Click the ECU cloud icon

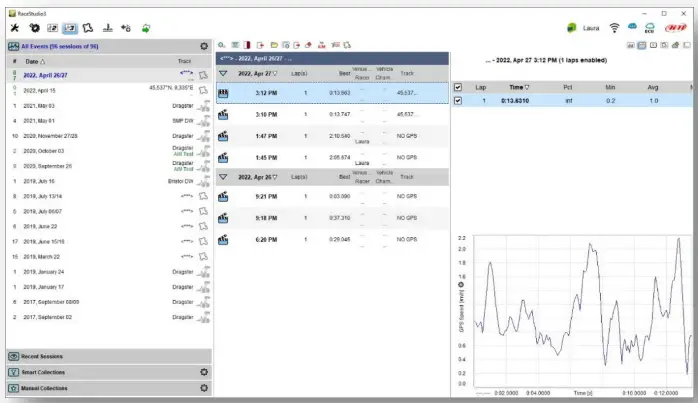click(649, 28)
